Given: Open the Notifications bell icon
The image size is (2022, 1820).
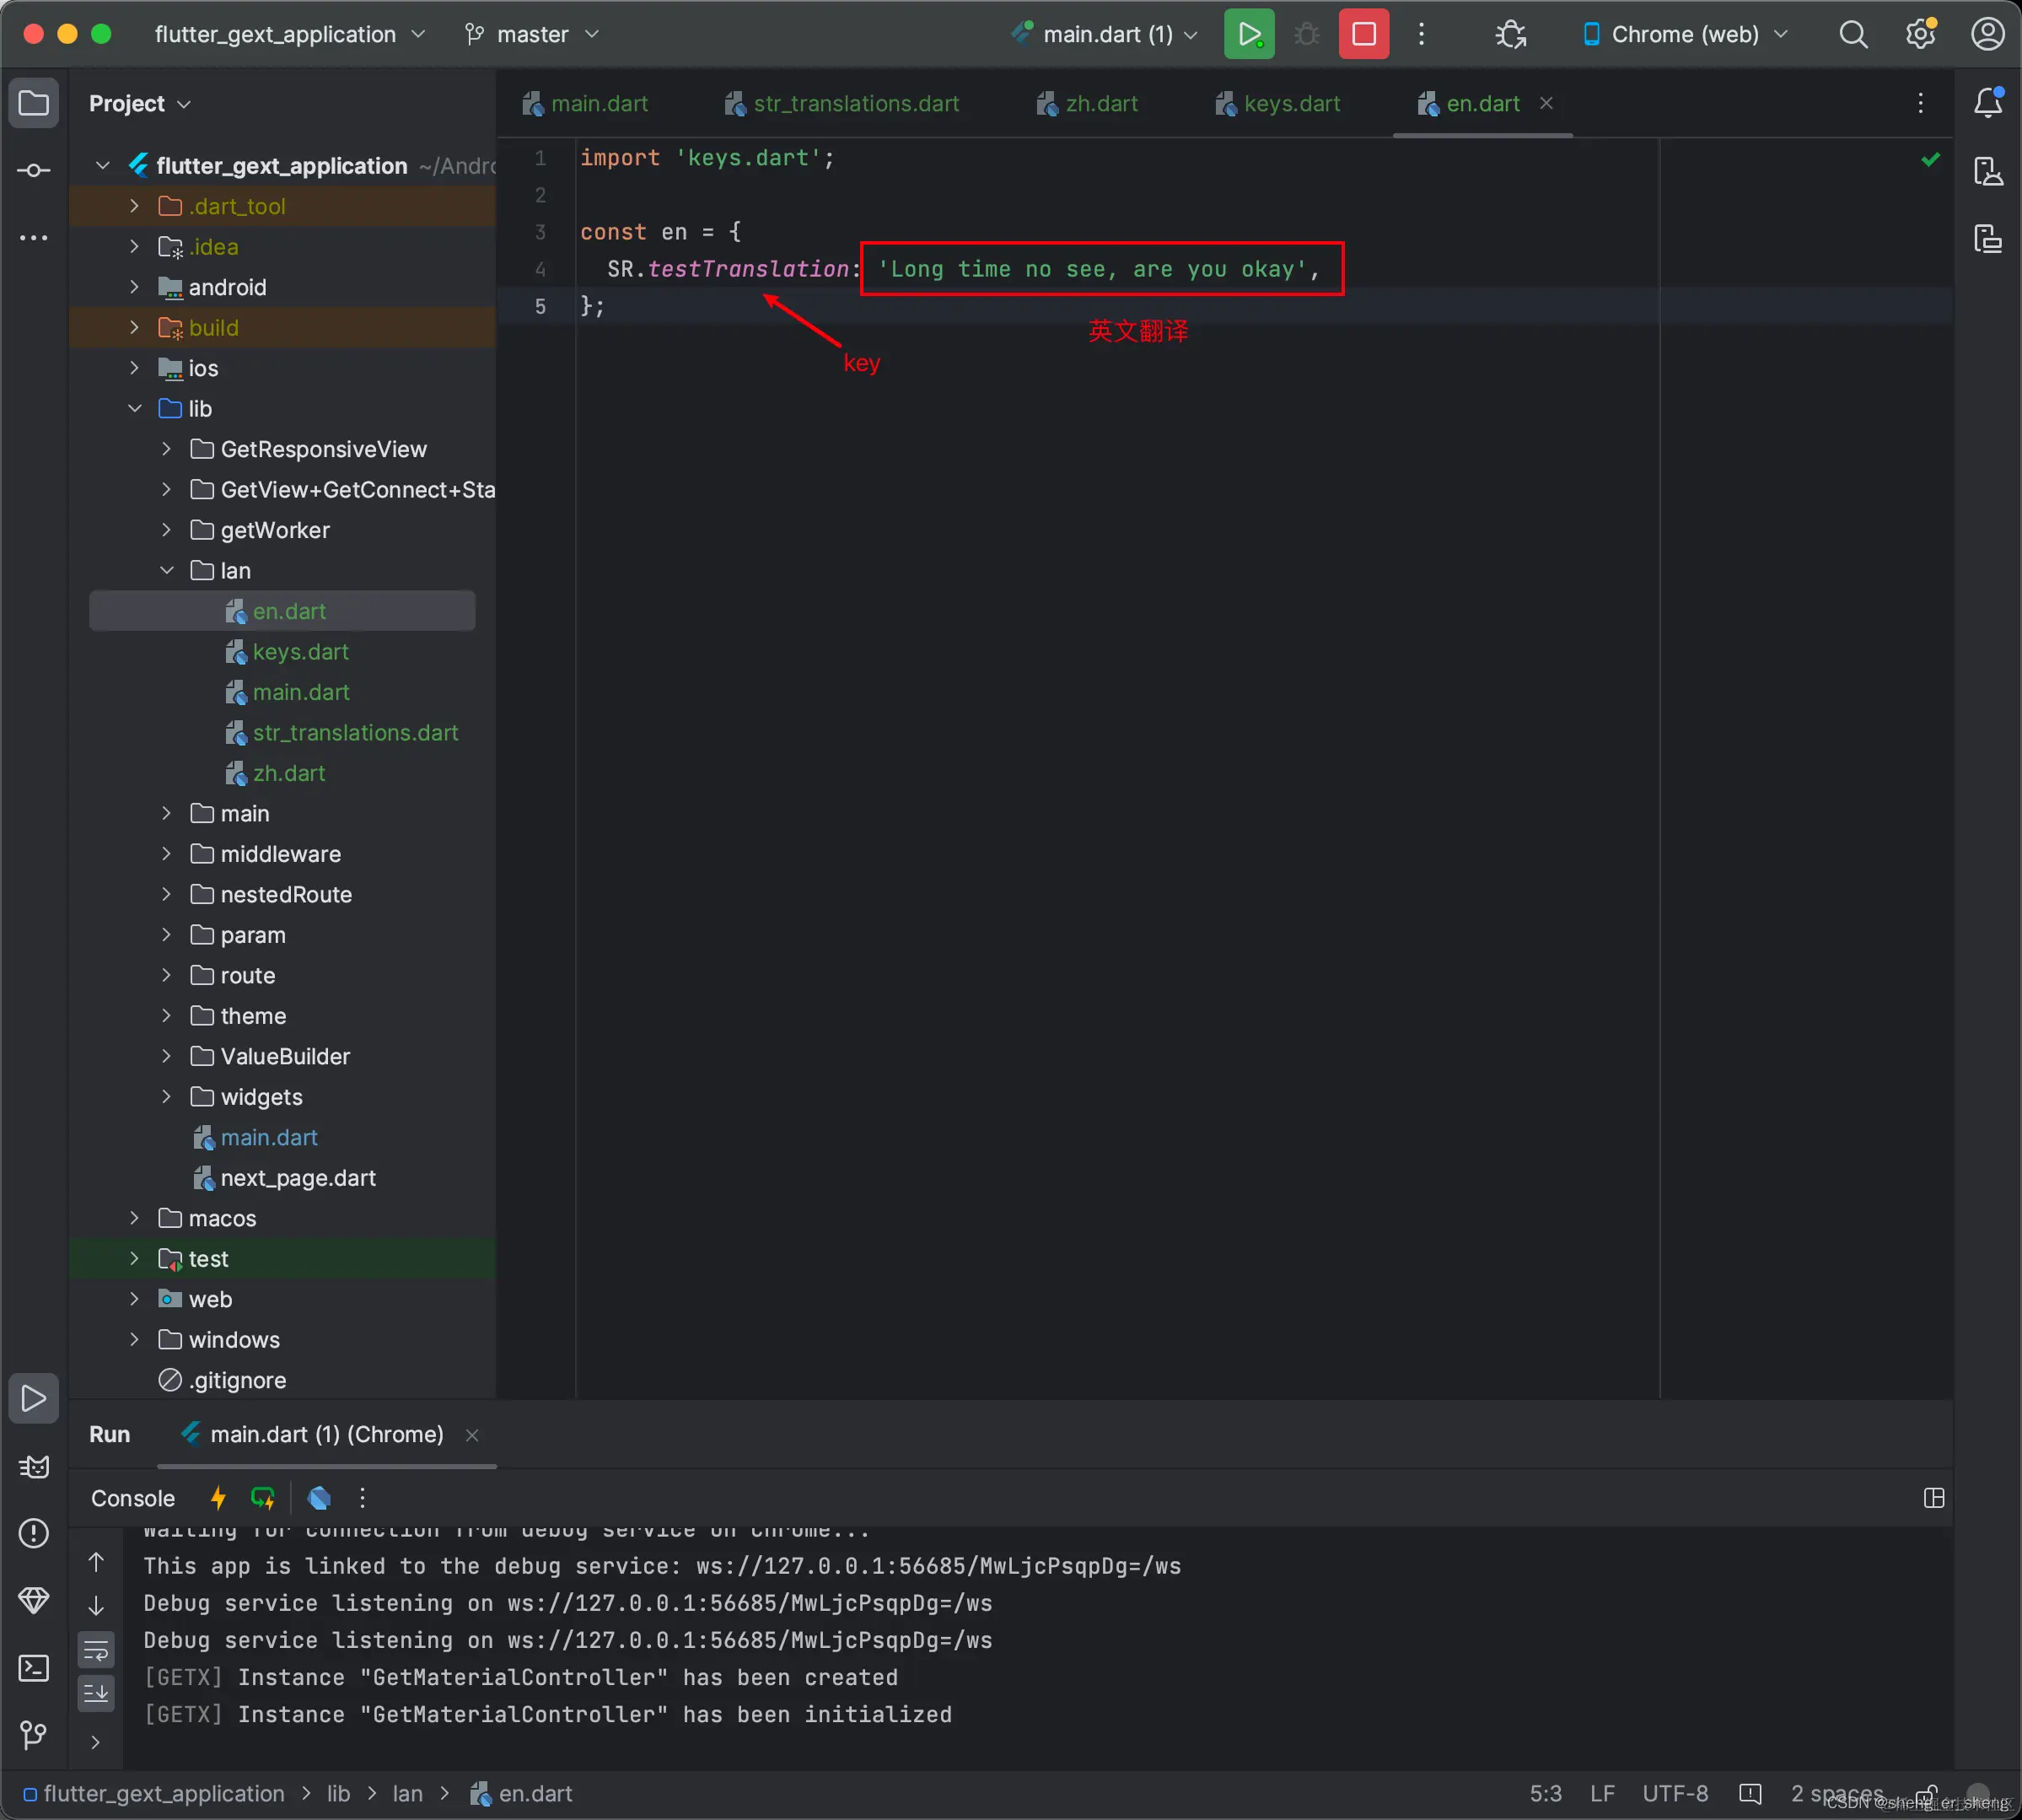Looking at the screenshot, I should tap(1988, 103).
